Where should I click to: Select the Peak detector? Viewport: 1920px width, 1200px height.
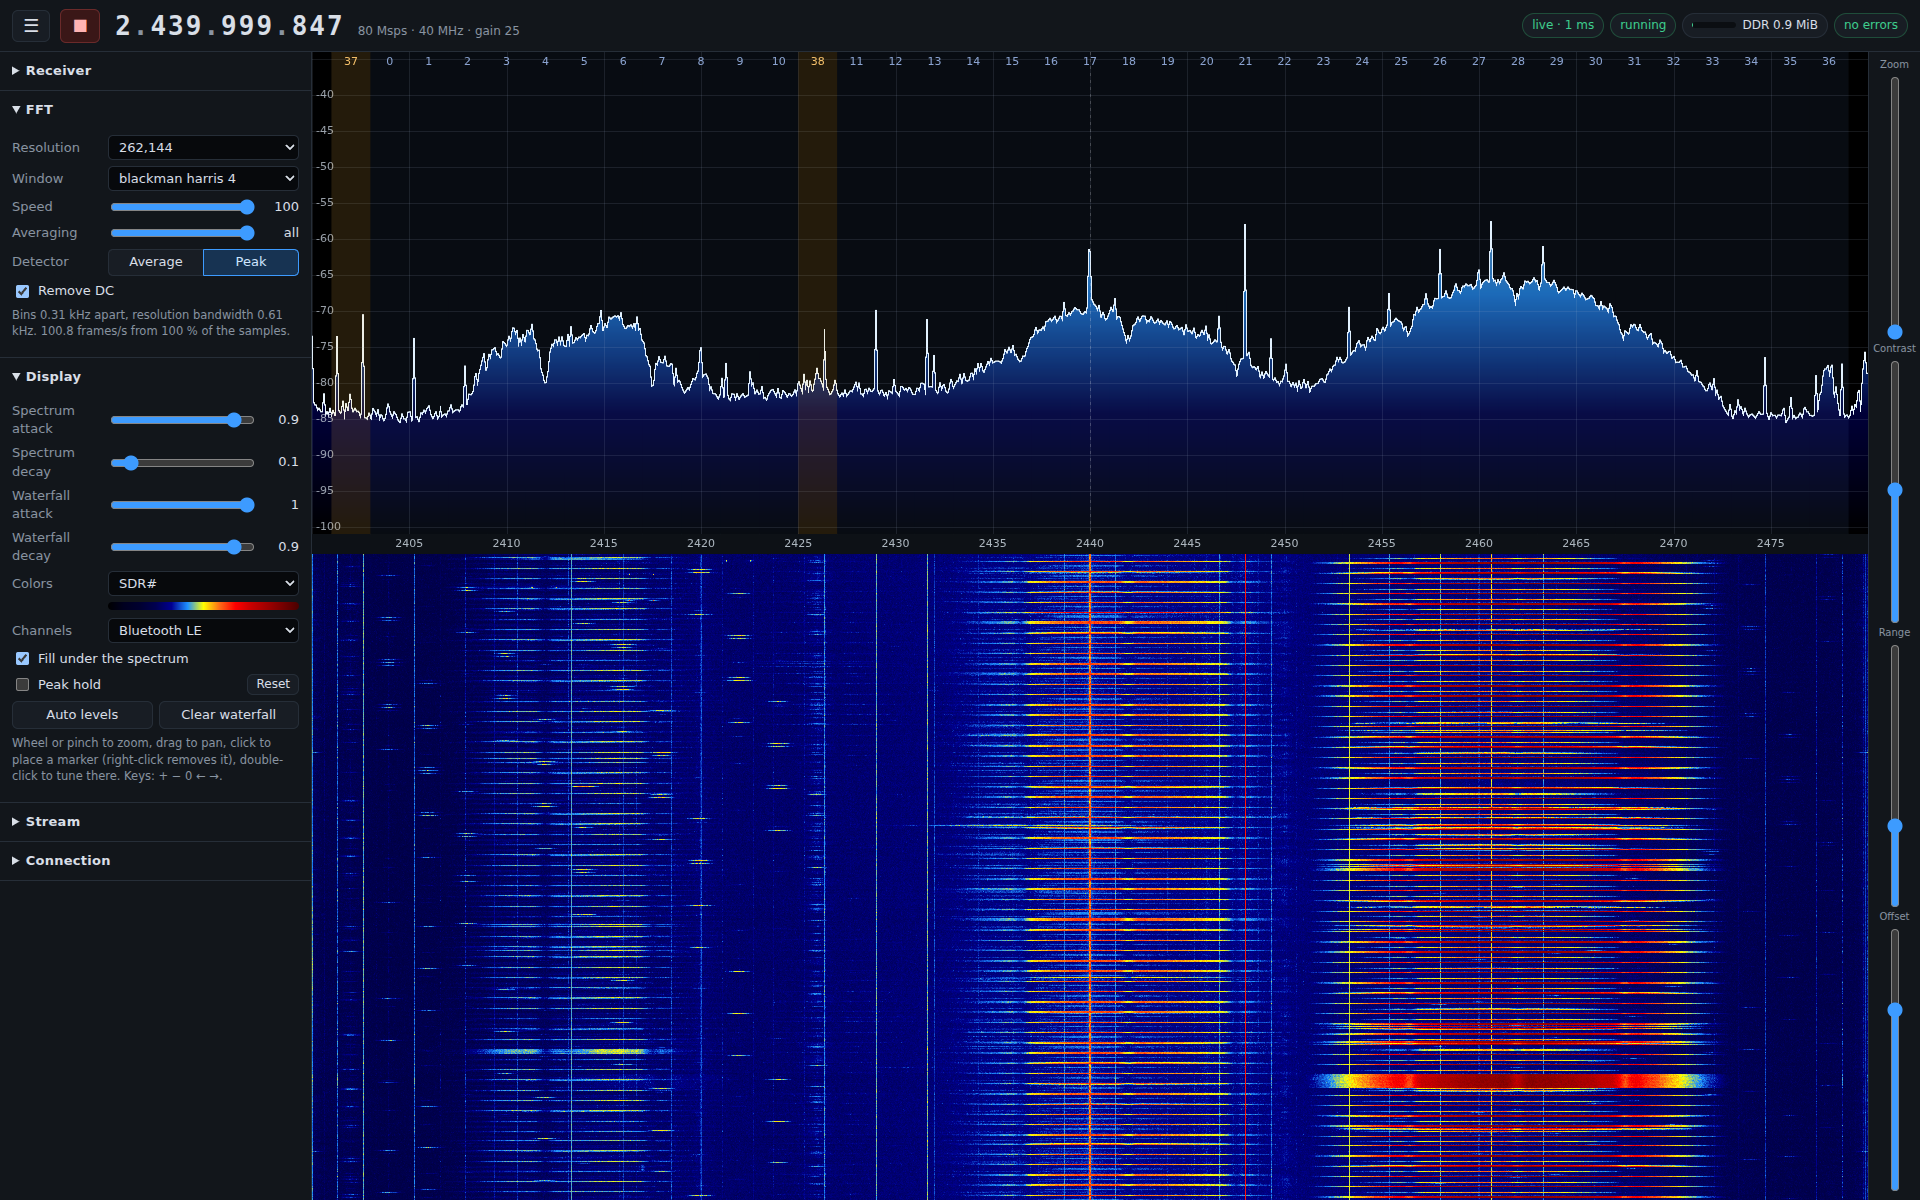pos(251,262)
